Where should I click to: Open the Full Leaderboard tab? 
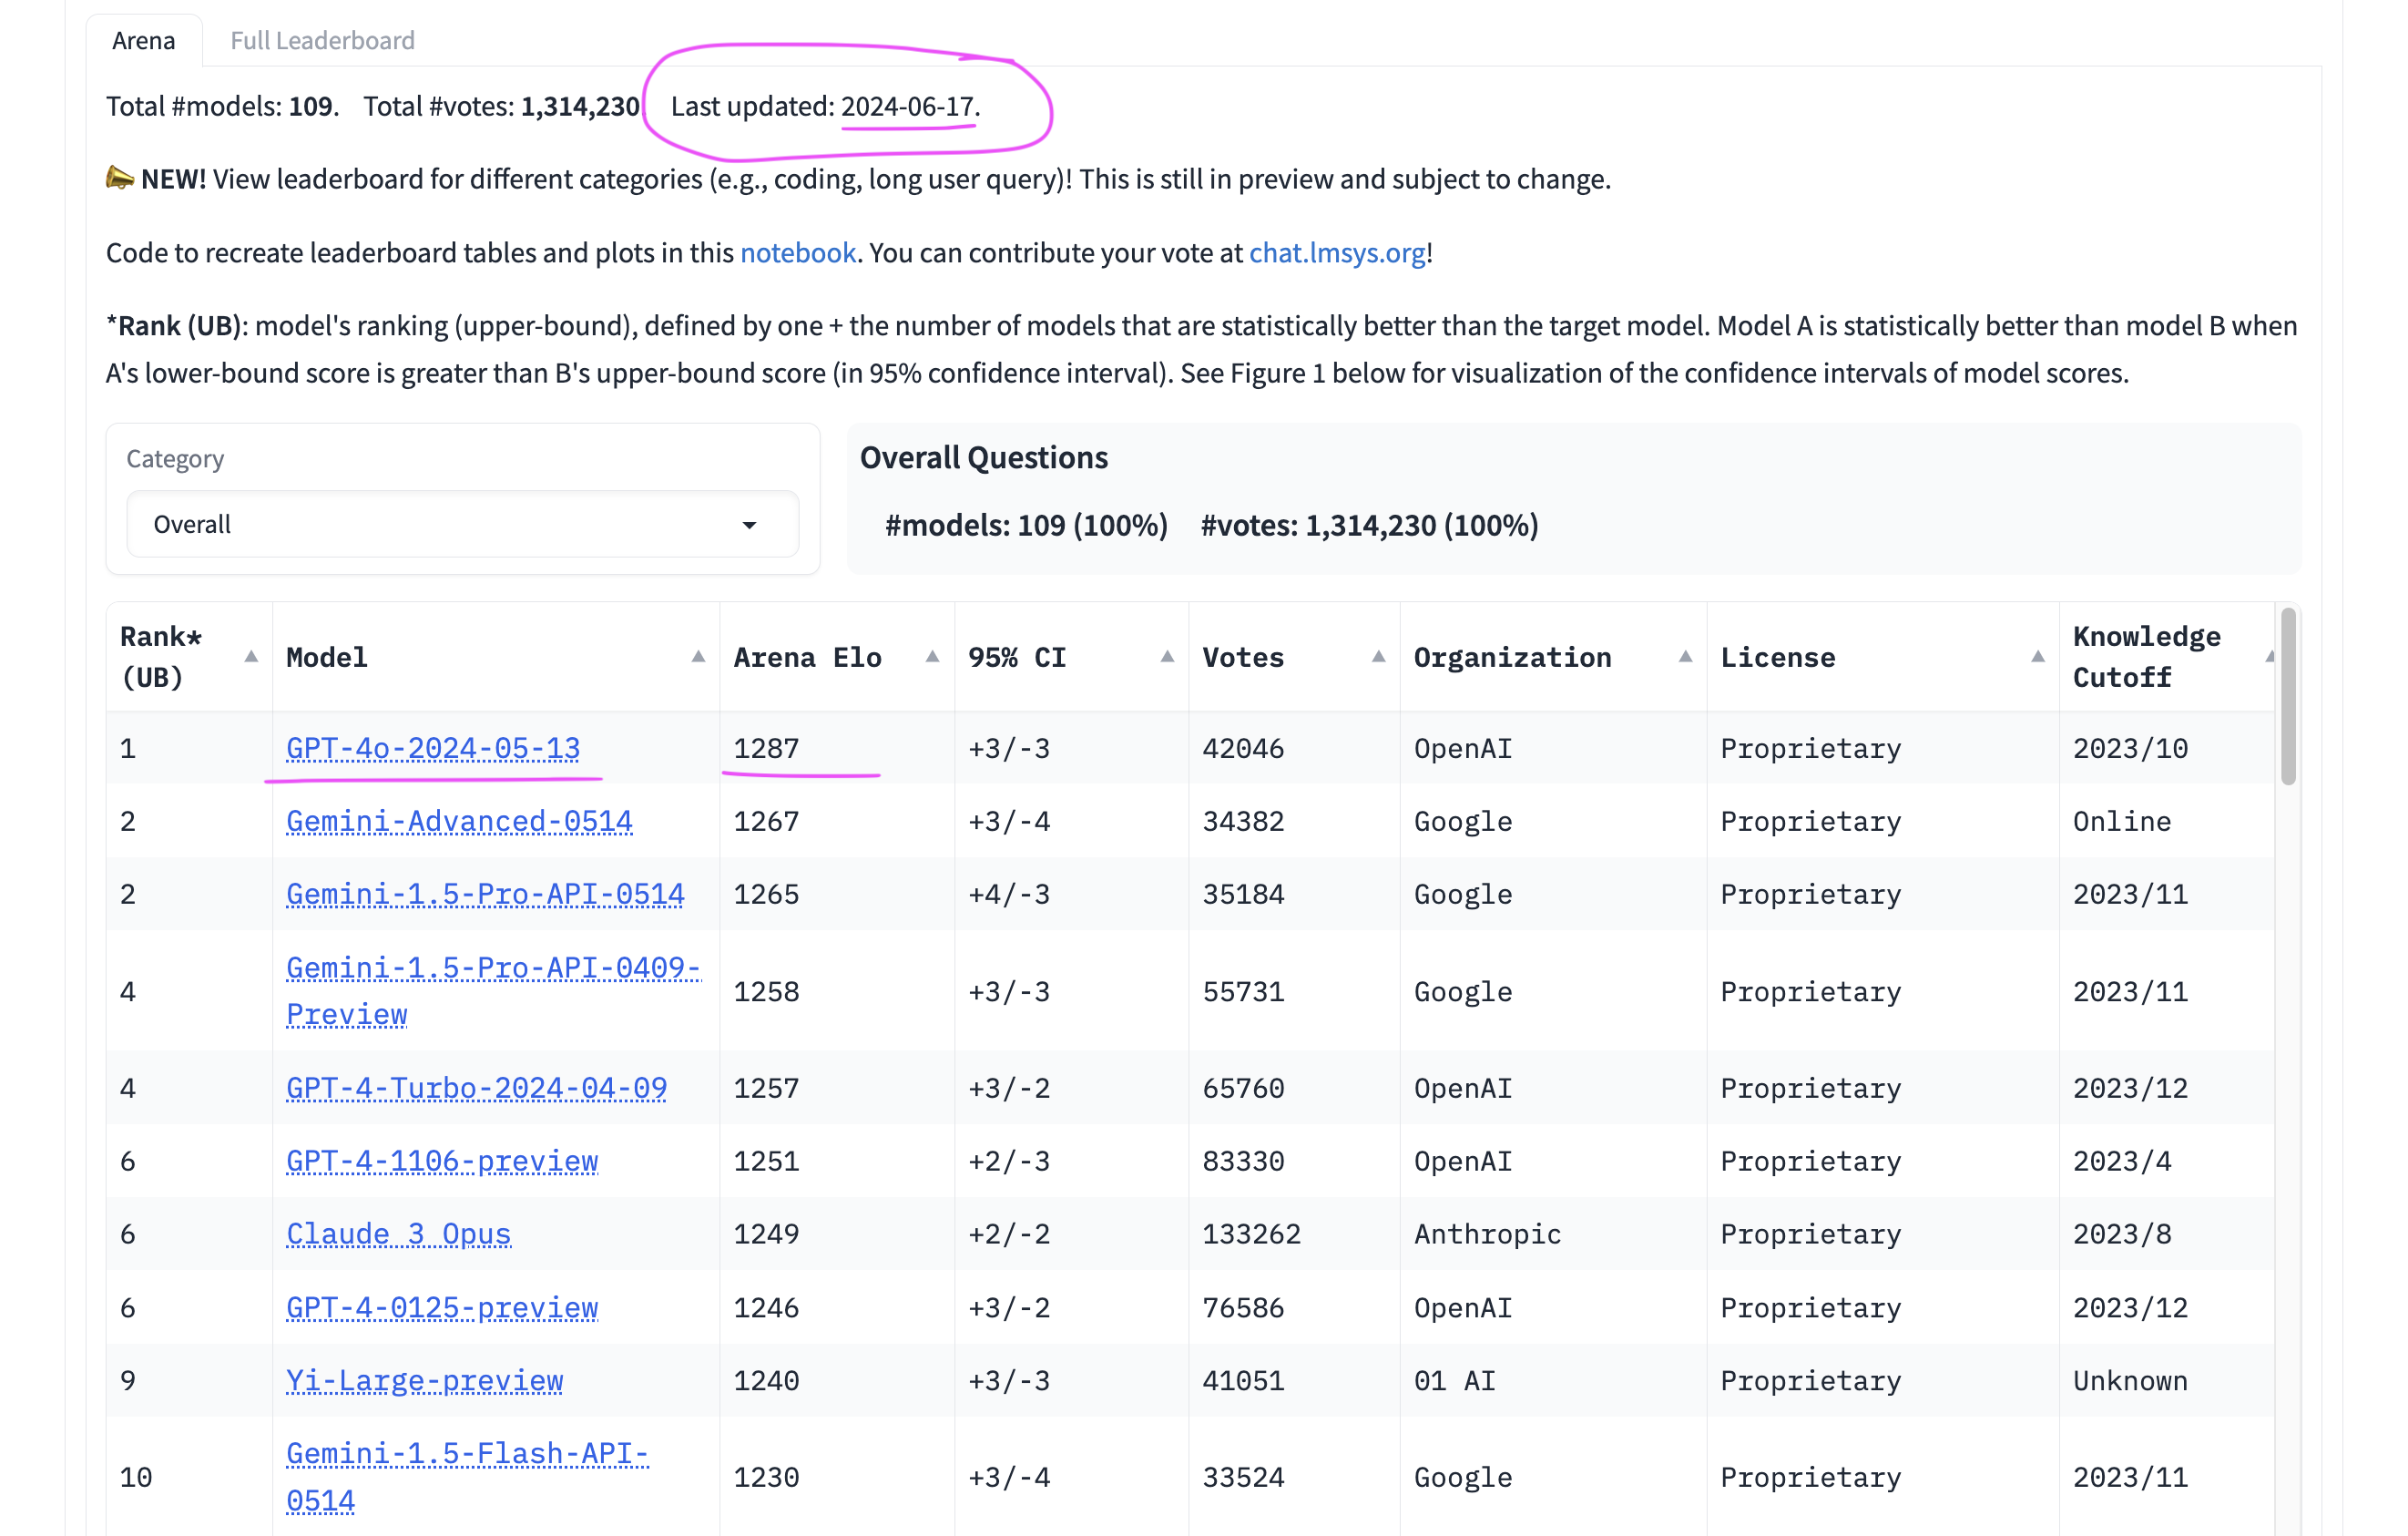[x=322, y=40]
